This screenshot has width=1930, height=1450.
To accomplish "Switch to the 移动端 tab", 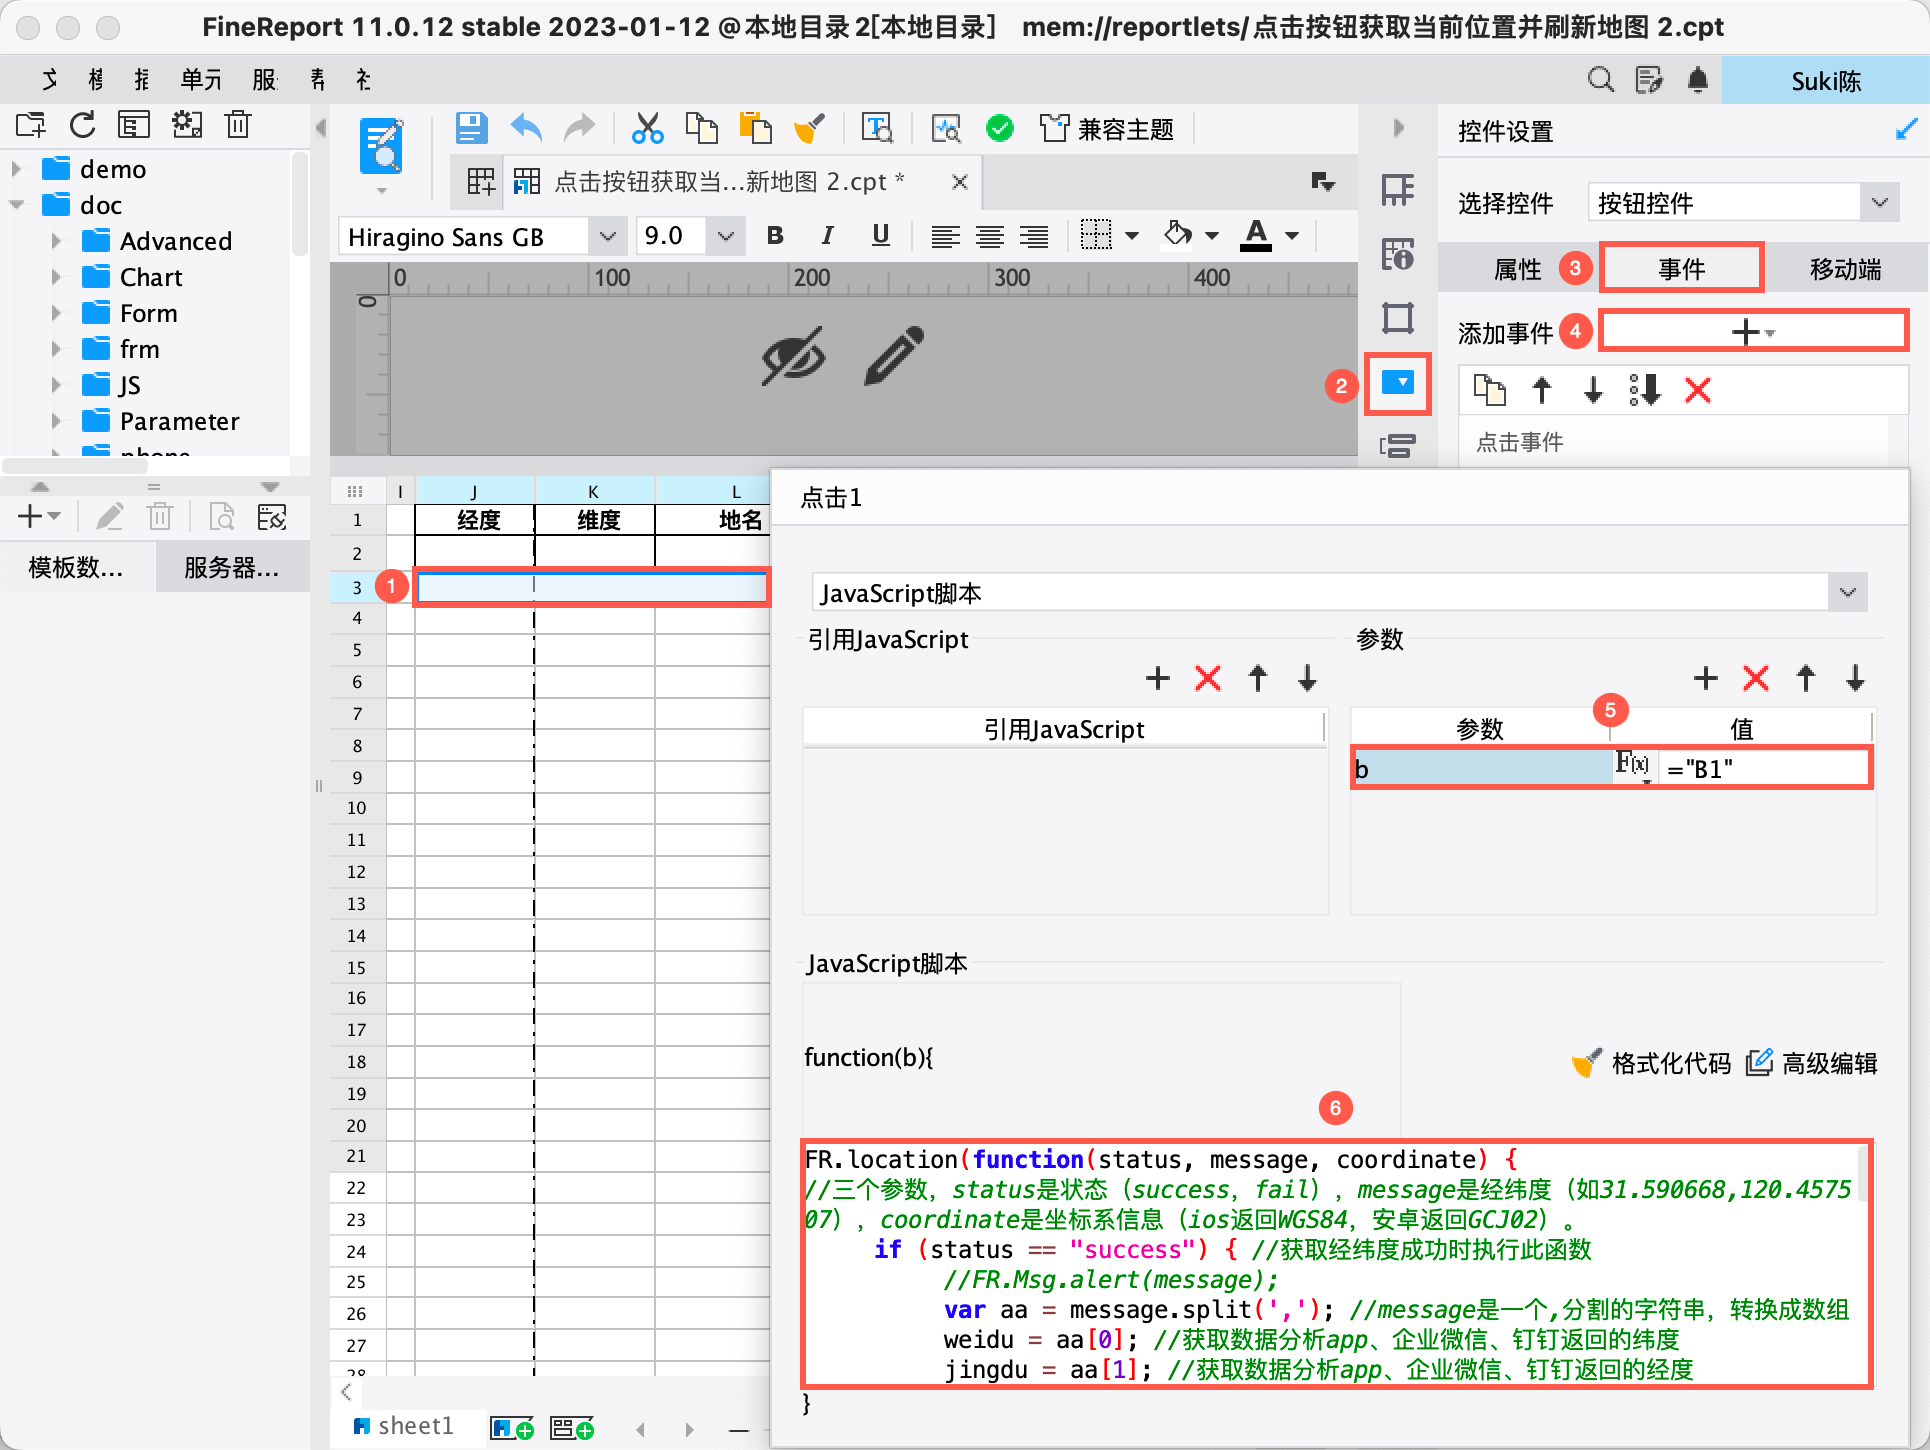I will coord(1845,269).
